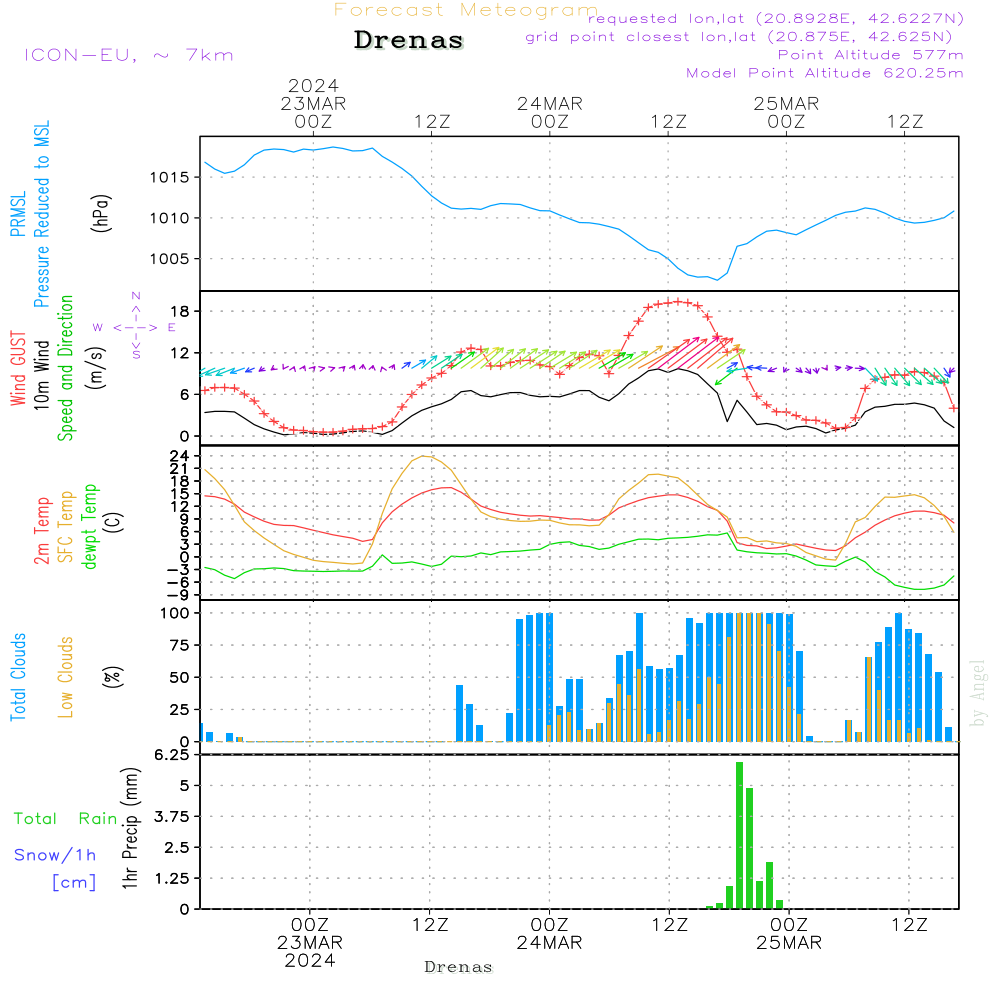This screenshot has width=1000, height=1000.
Task: Click the top axis '23MAR 00Z' label
Action: point(313,112)
